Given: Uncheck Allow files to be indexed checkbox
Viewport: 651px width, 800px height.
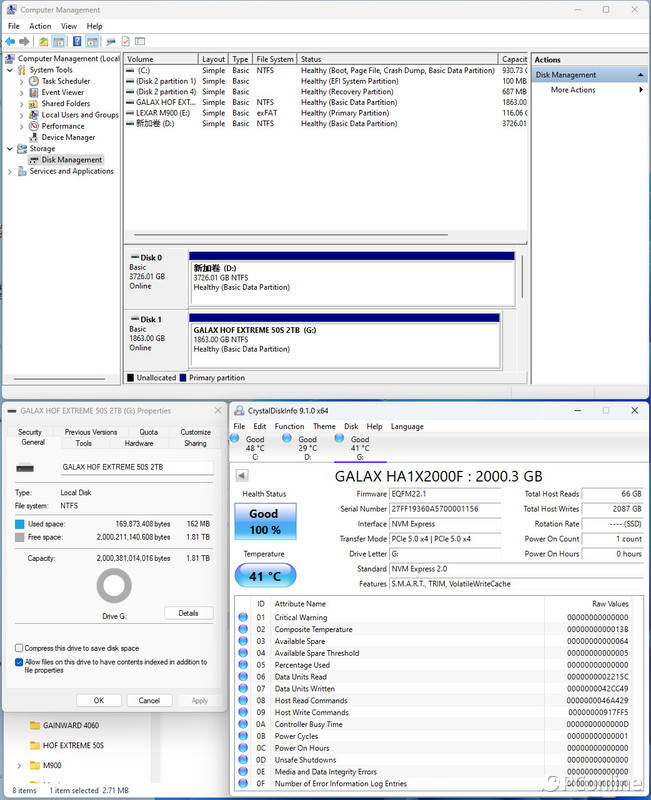Looking at the screenshot, I should (x=19, y=662).
